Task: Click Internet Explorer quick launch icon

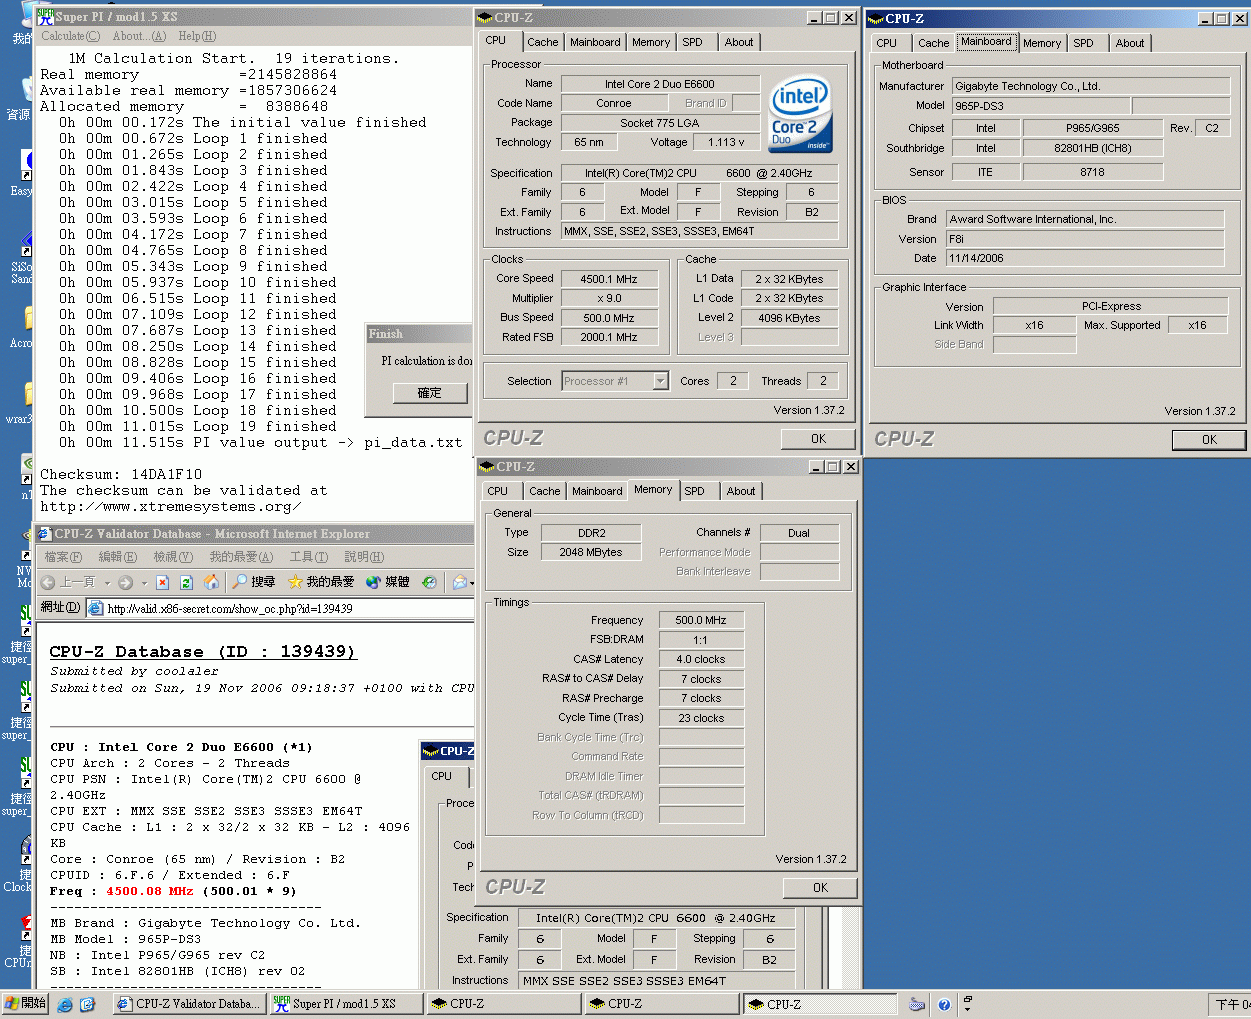Action: point(65,1004)
